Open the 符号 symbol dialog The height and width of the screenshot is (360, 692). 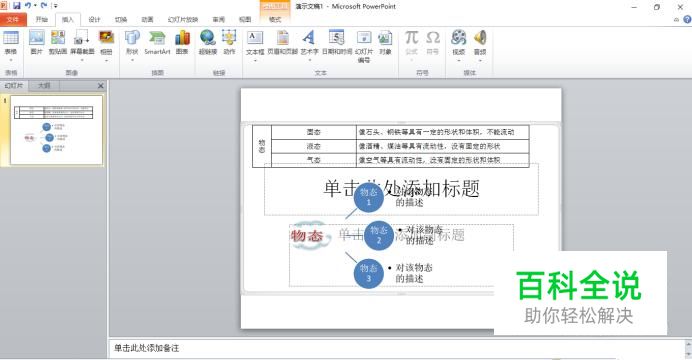pyautogui.click(x=432, y=43)
